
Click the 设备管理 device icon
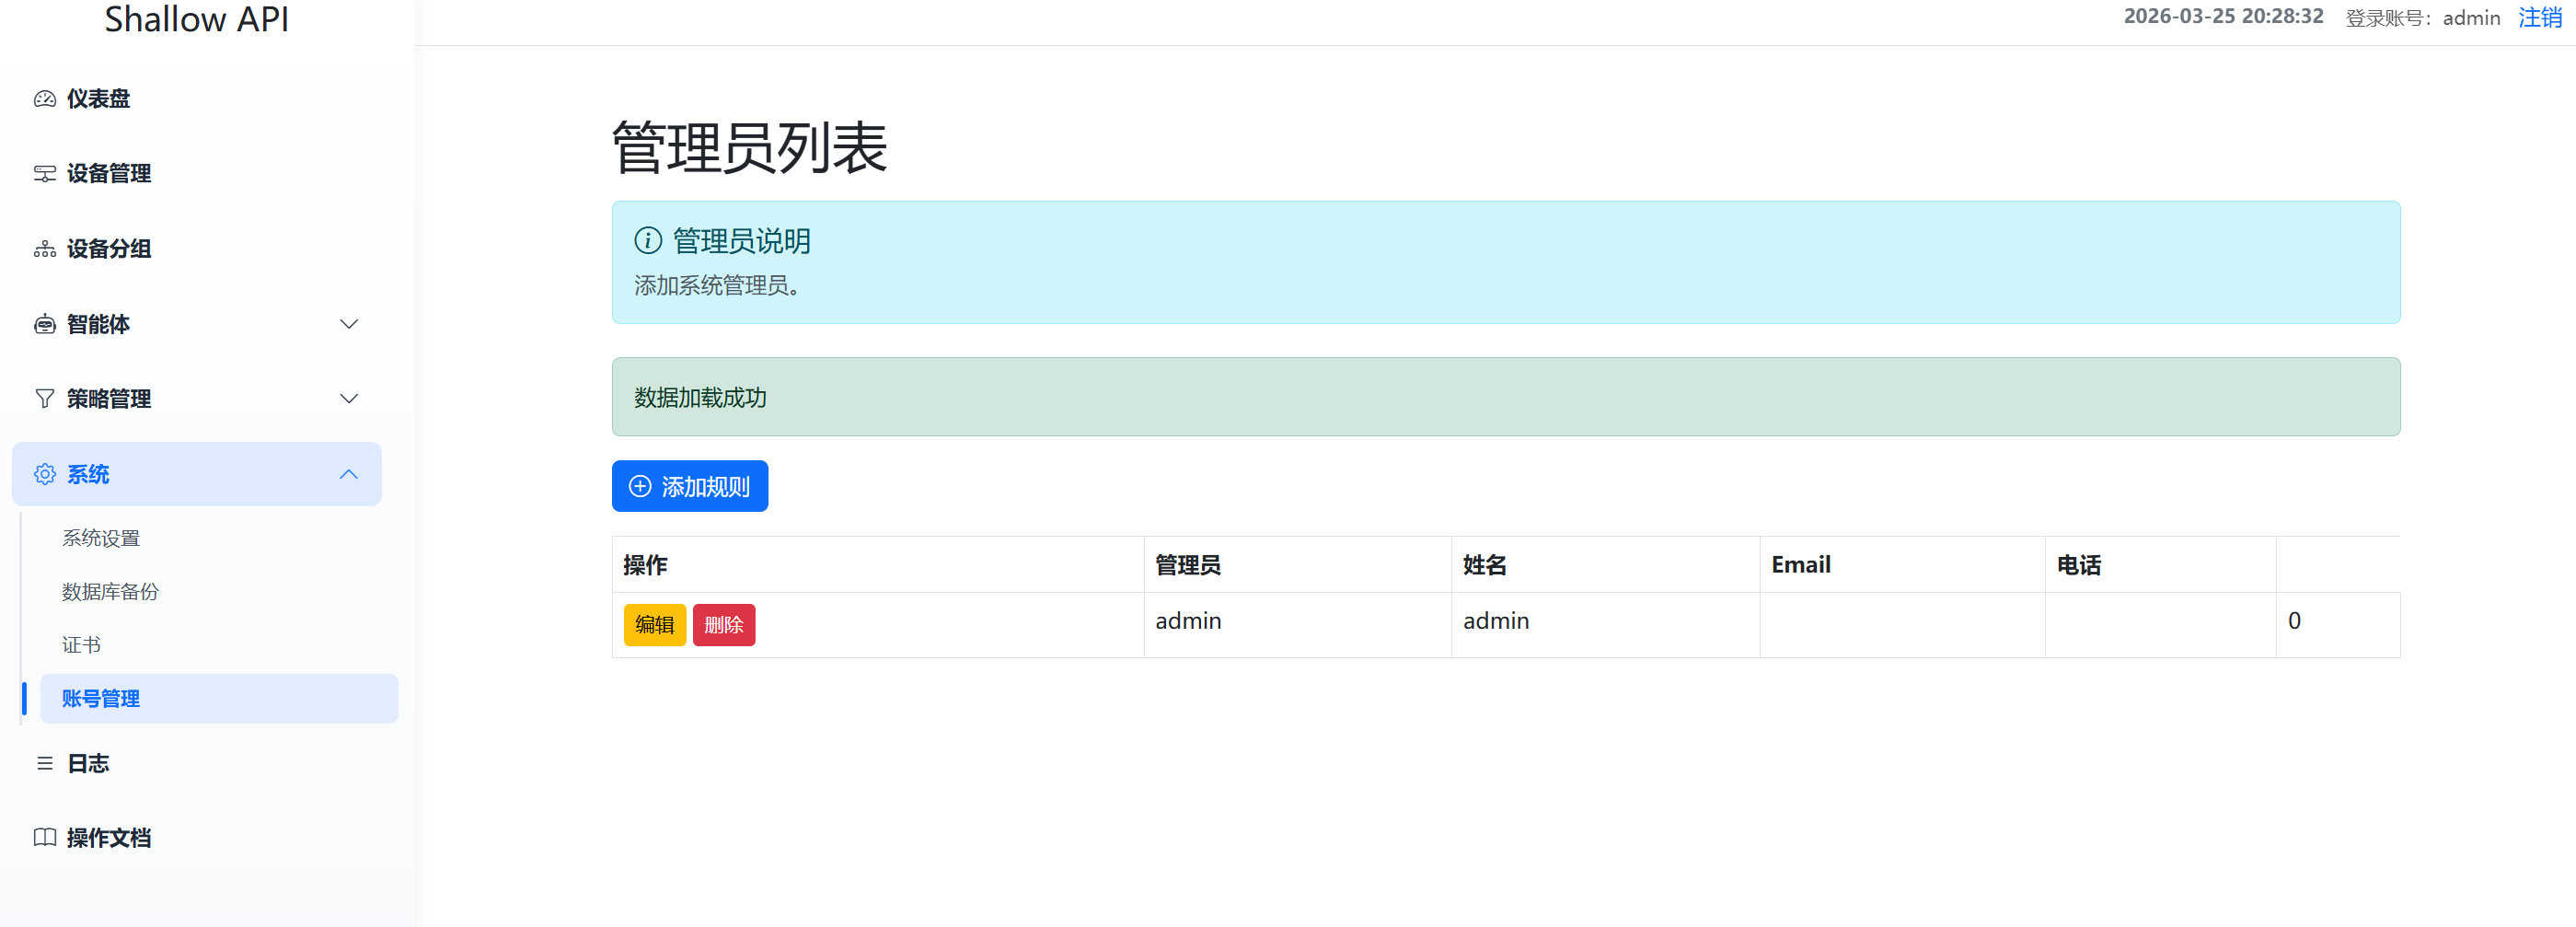44,174
